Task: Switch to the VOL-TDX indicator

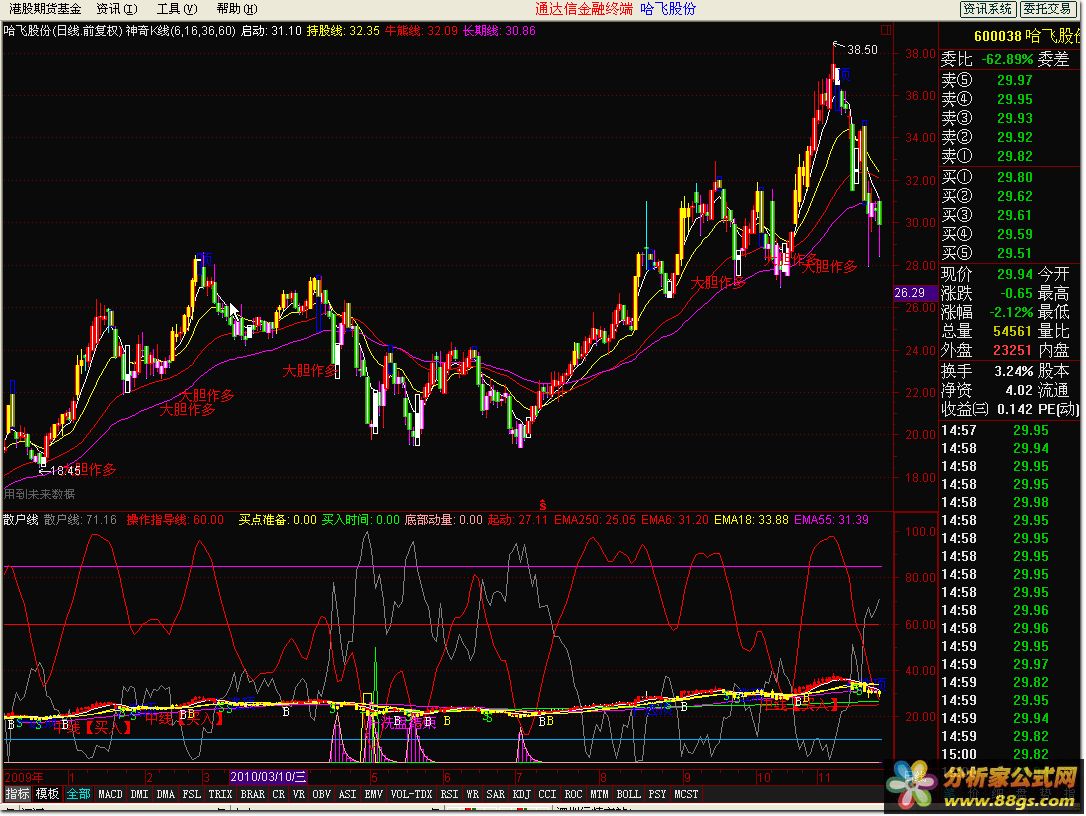Action: (x=411, y=794)
